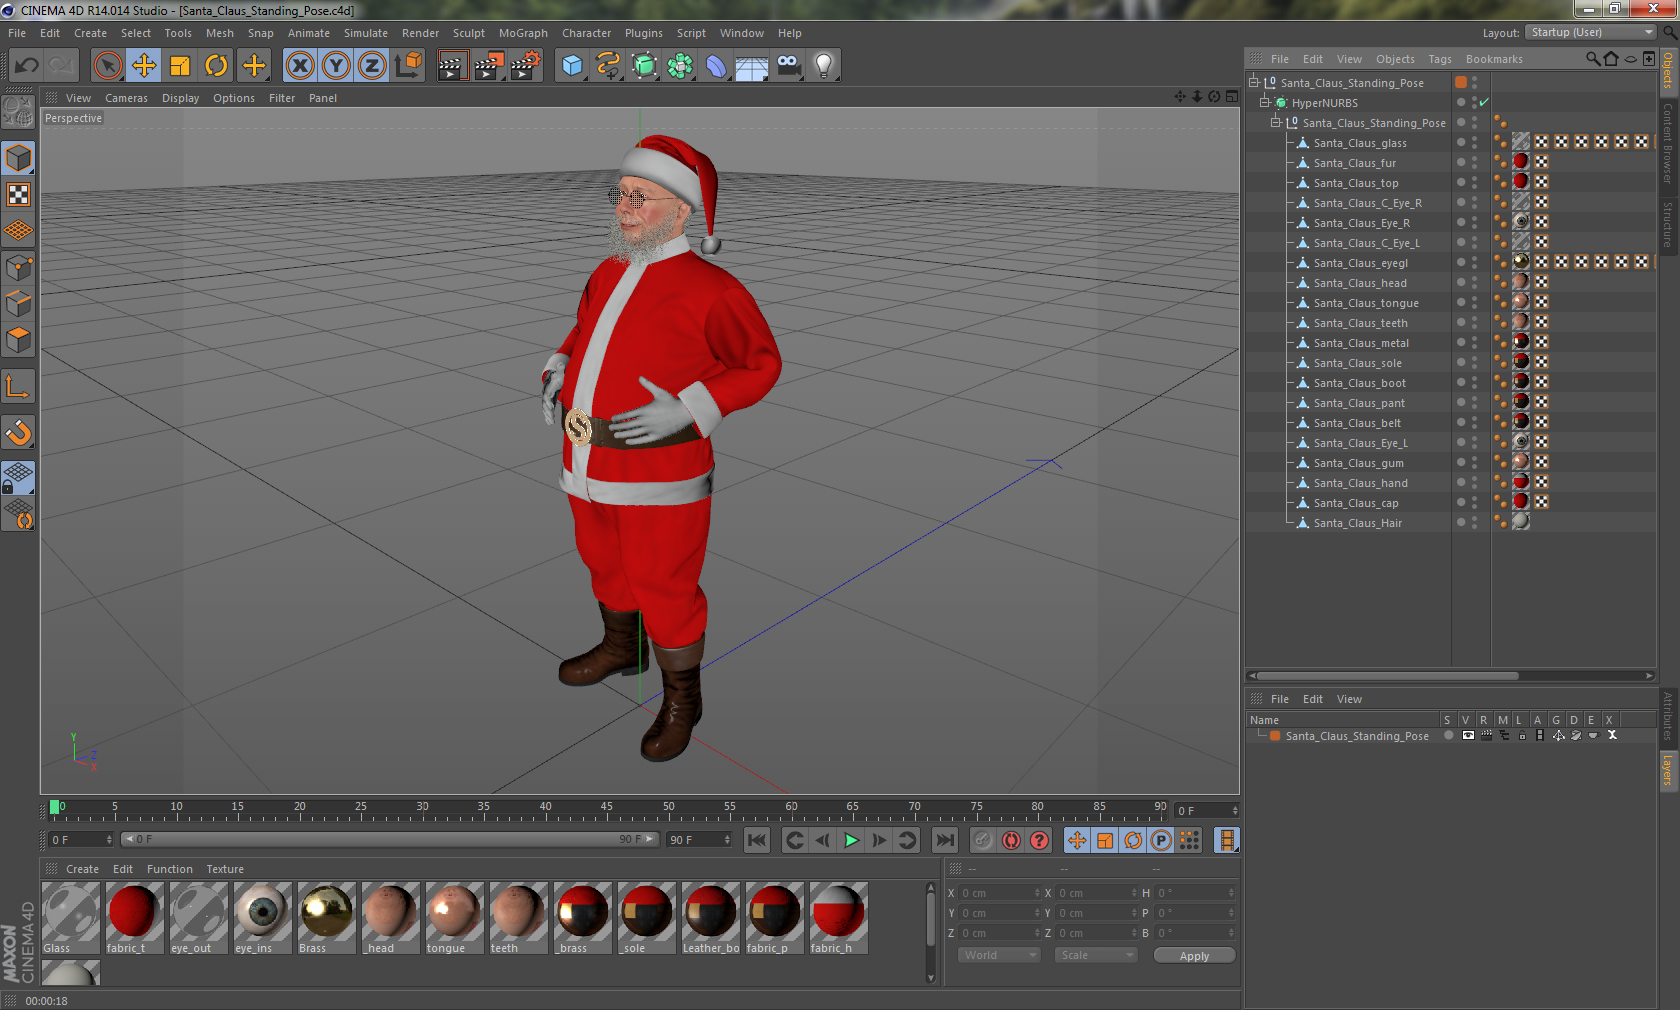This screenshot has width=1680, height=1010.
Task: Open material manager Texture menu
Action: pos(225,869)
